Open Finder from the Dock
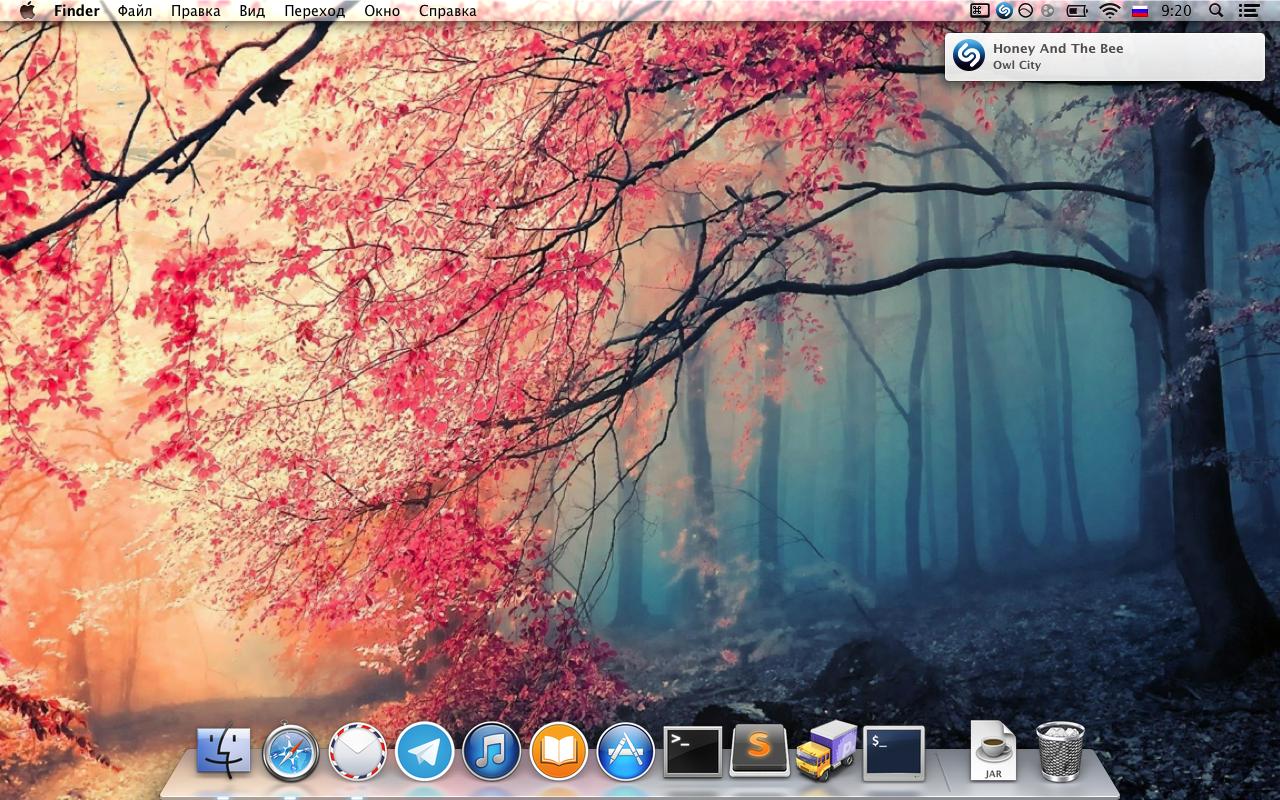1280x800 pixels. tap(224, 752)
